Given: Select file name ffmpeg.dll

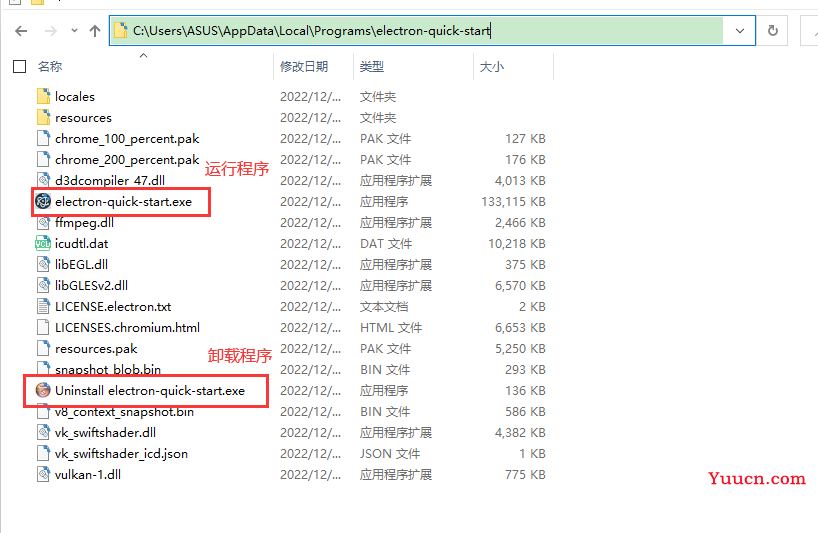Looking at the screenshot, I should point(84,223).
